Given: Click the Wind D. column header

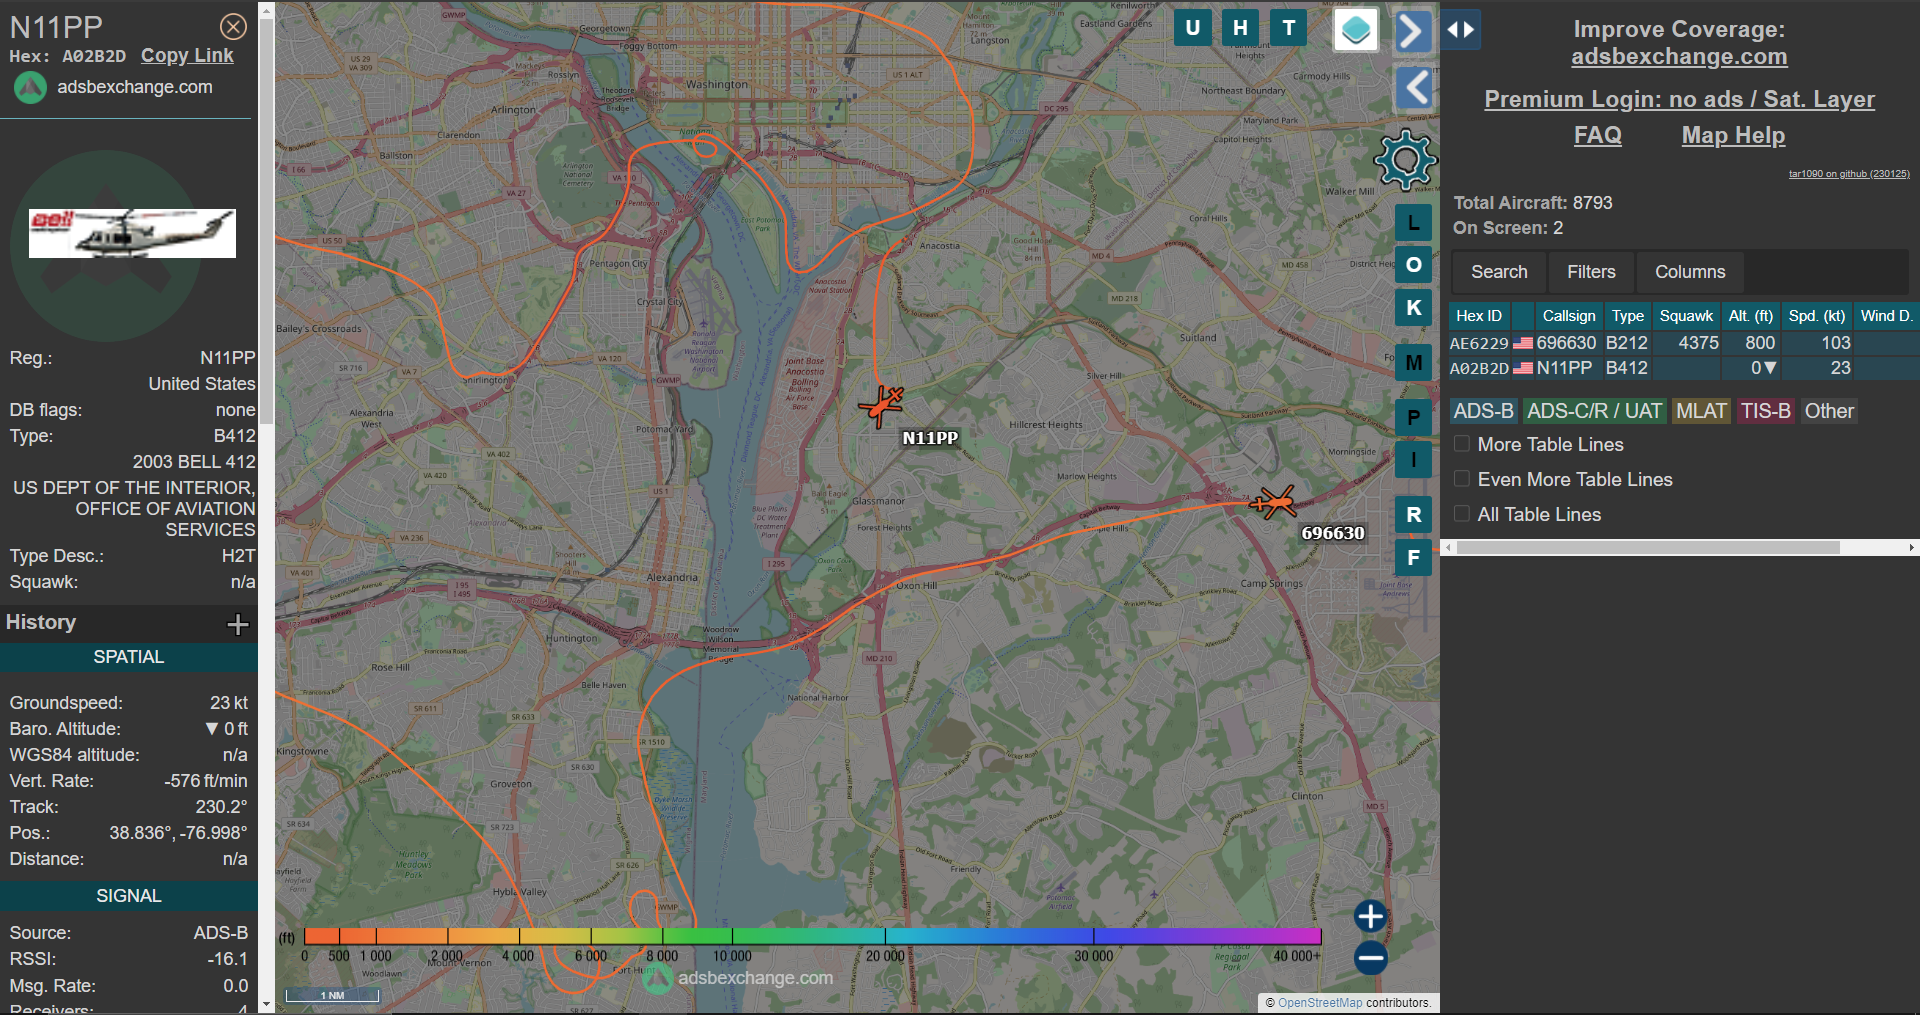Looking at the screenshot, I should [1886, 316].
